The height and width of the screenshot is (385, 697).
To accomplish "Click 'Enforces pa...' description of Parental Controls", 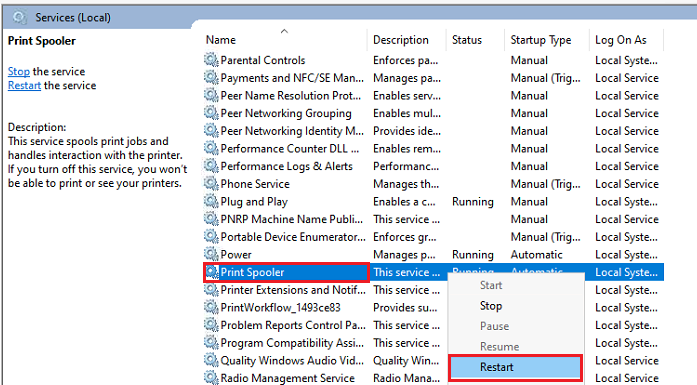I will point(405,60).
